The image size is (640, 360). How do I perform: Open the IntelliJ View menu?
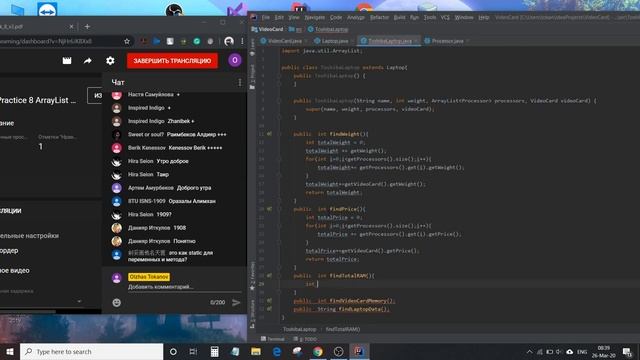coord(294,18)
